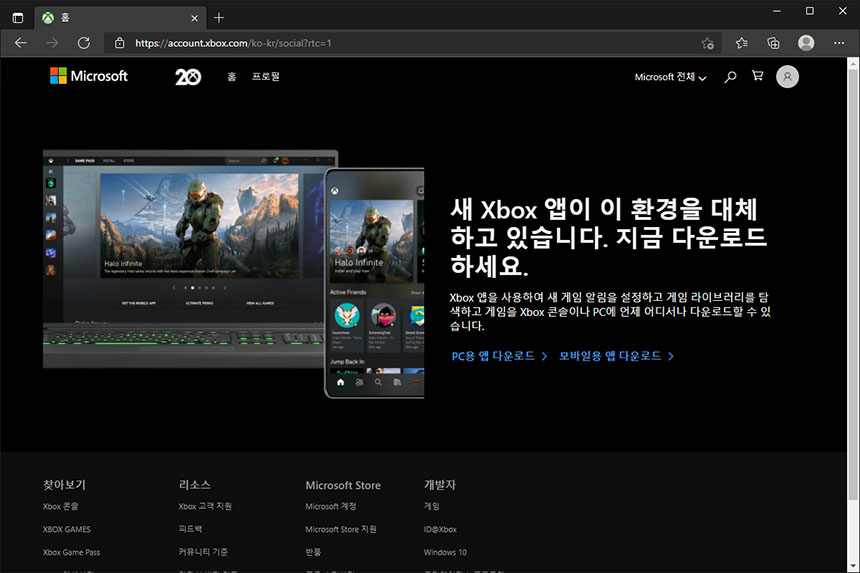The height and width of the screenshot is (573, 860).
Task: Reload the page with the refresh icon
Action: [x=83, y=43]
